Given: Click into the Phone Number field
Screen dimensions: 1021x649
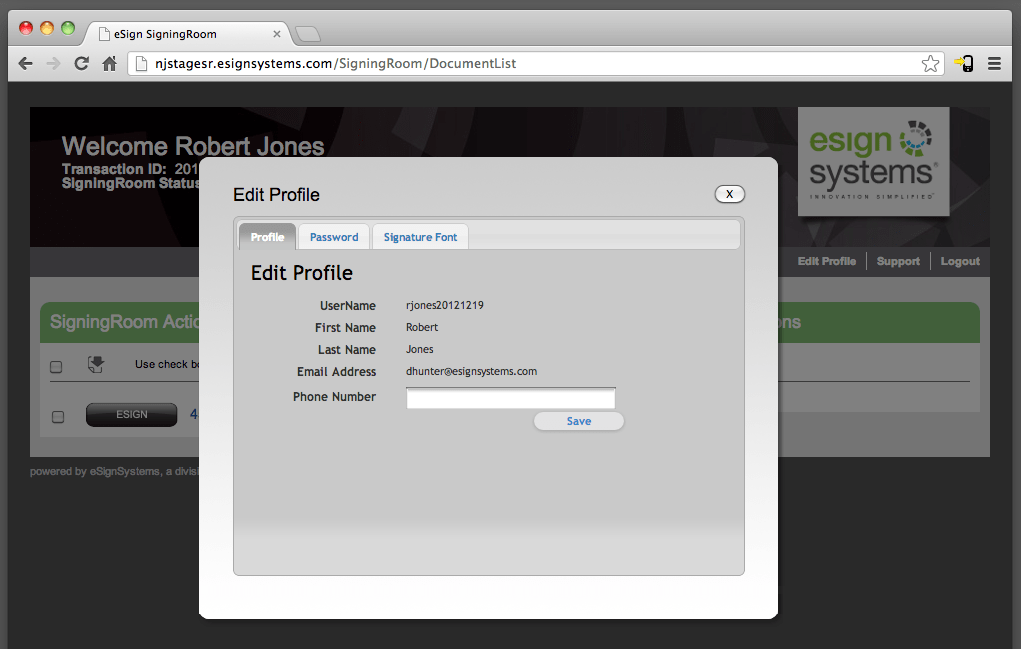Looking at the screenshot, I should pos(510,399).
